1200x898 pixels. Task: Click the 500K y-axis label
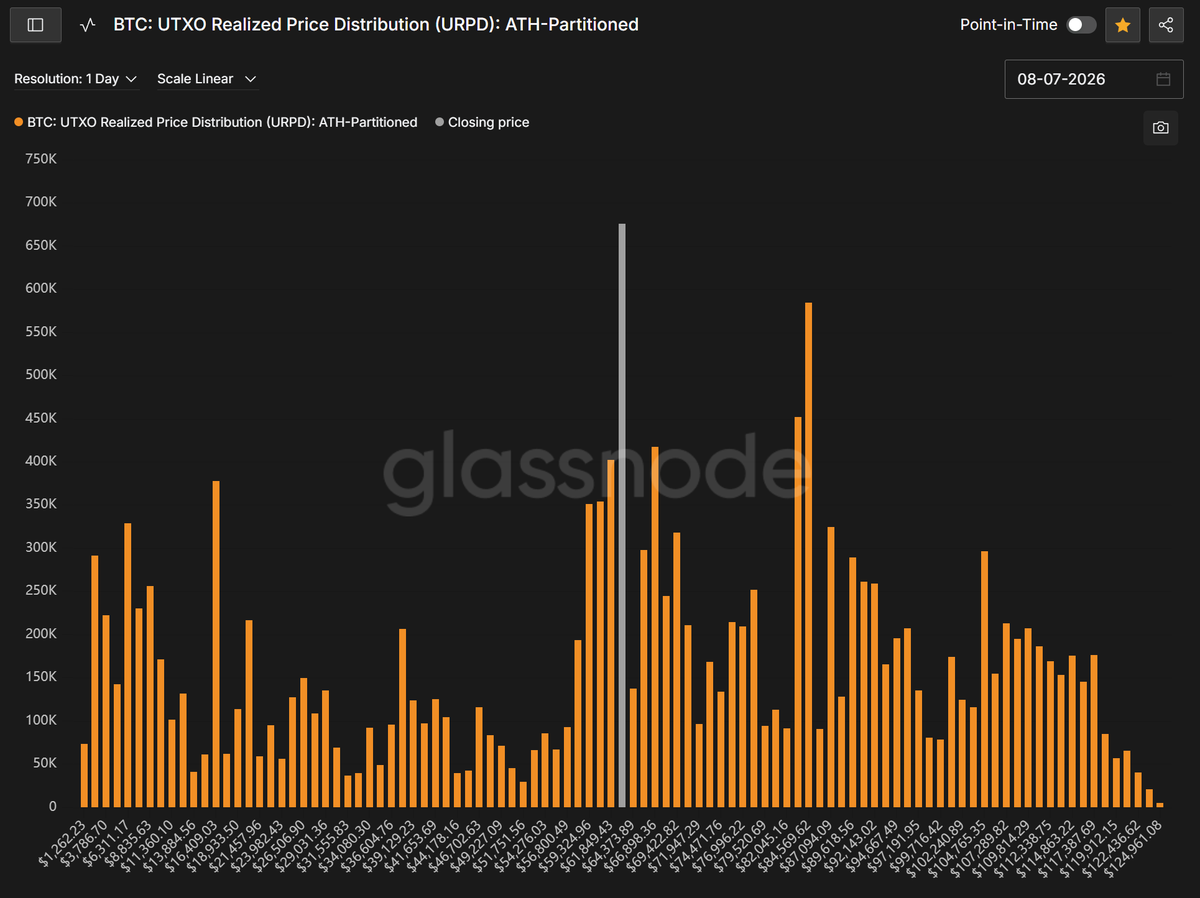(x=43, y=375)
